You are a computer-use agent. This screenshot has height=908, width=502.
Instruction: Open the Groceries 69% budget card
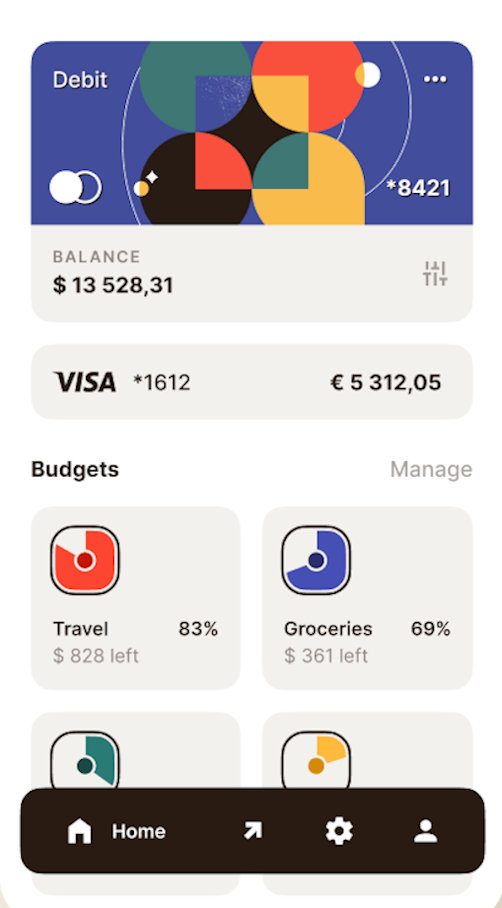pos(368,598)
